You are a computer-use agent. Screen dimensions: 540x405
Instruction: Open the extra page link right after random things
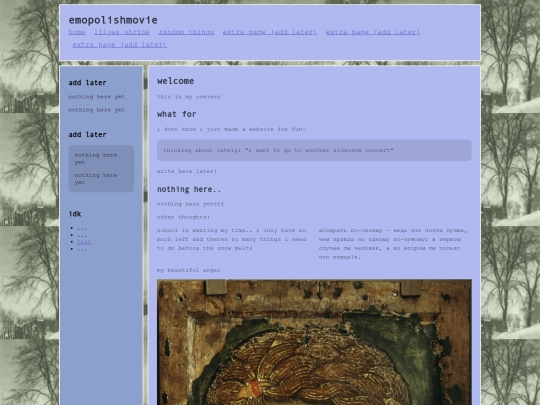[270, 32]
